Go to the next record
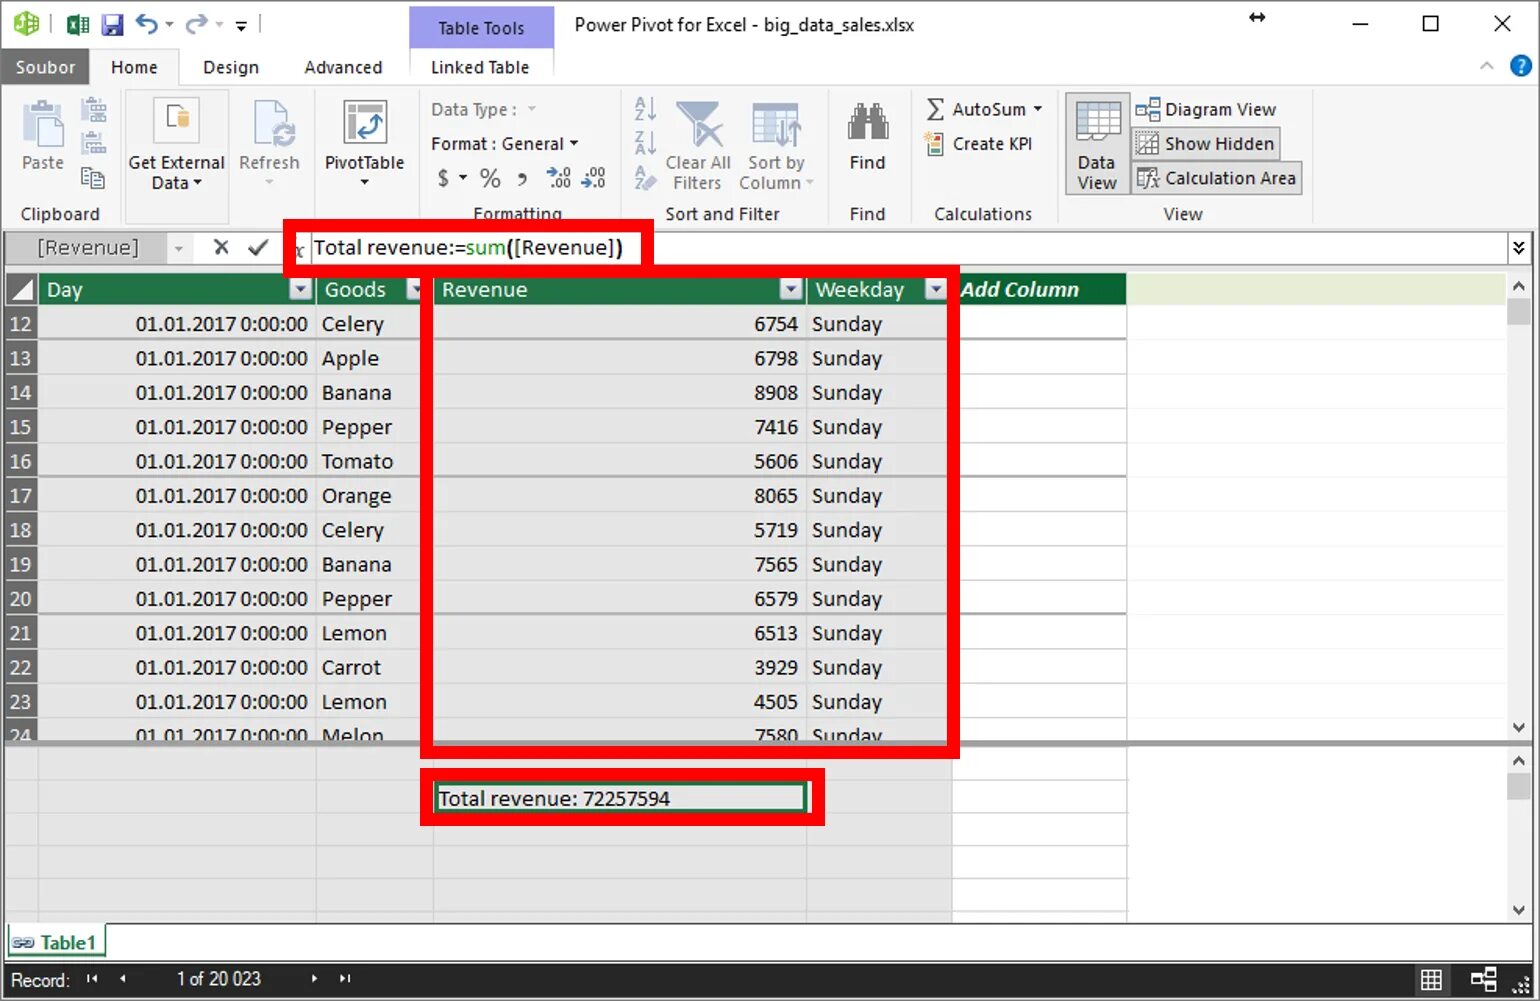Image resolution: width=1540 pixels, height=1001 pixels. [314, 979]
